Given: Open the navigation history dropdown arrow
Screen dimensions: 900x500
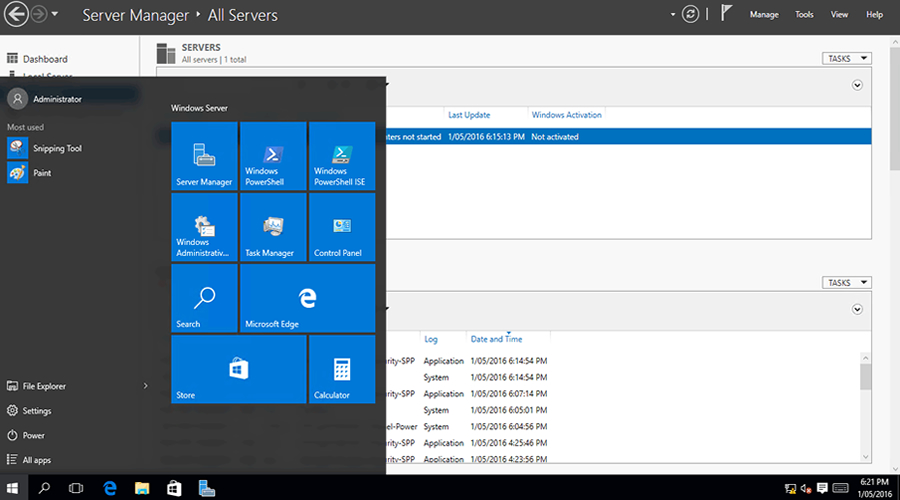Looking at the screenshot, I should (55, 14).
